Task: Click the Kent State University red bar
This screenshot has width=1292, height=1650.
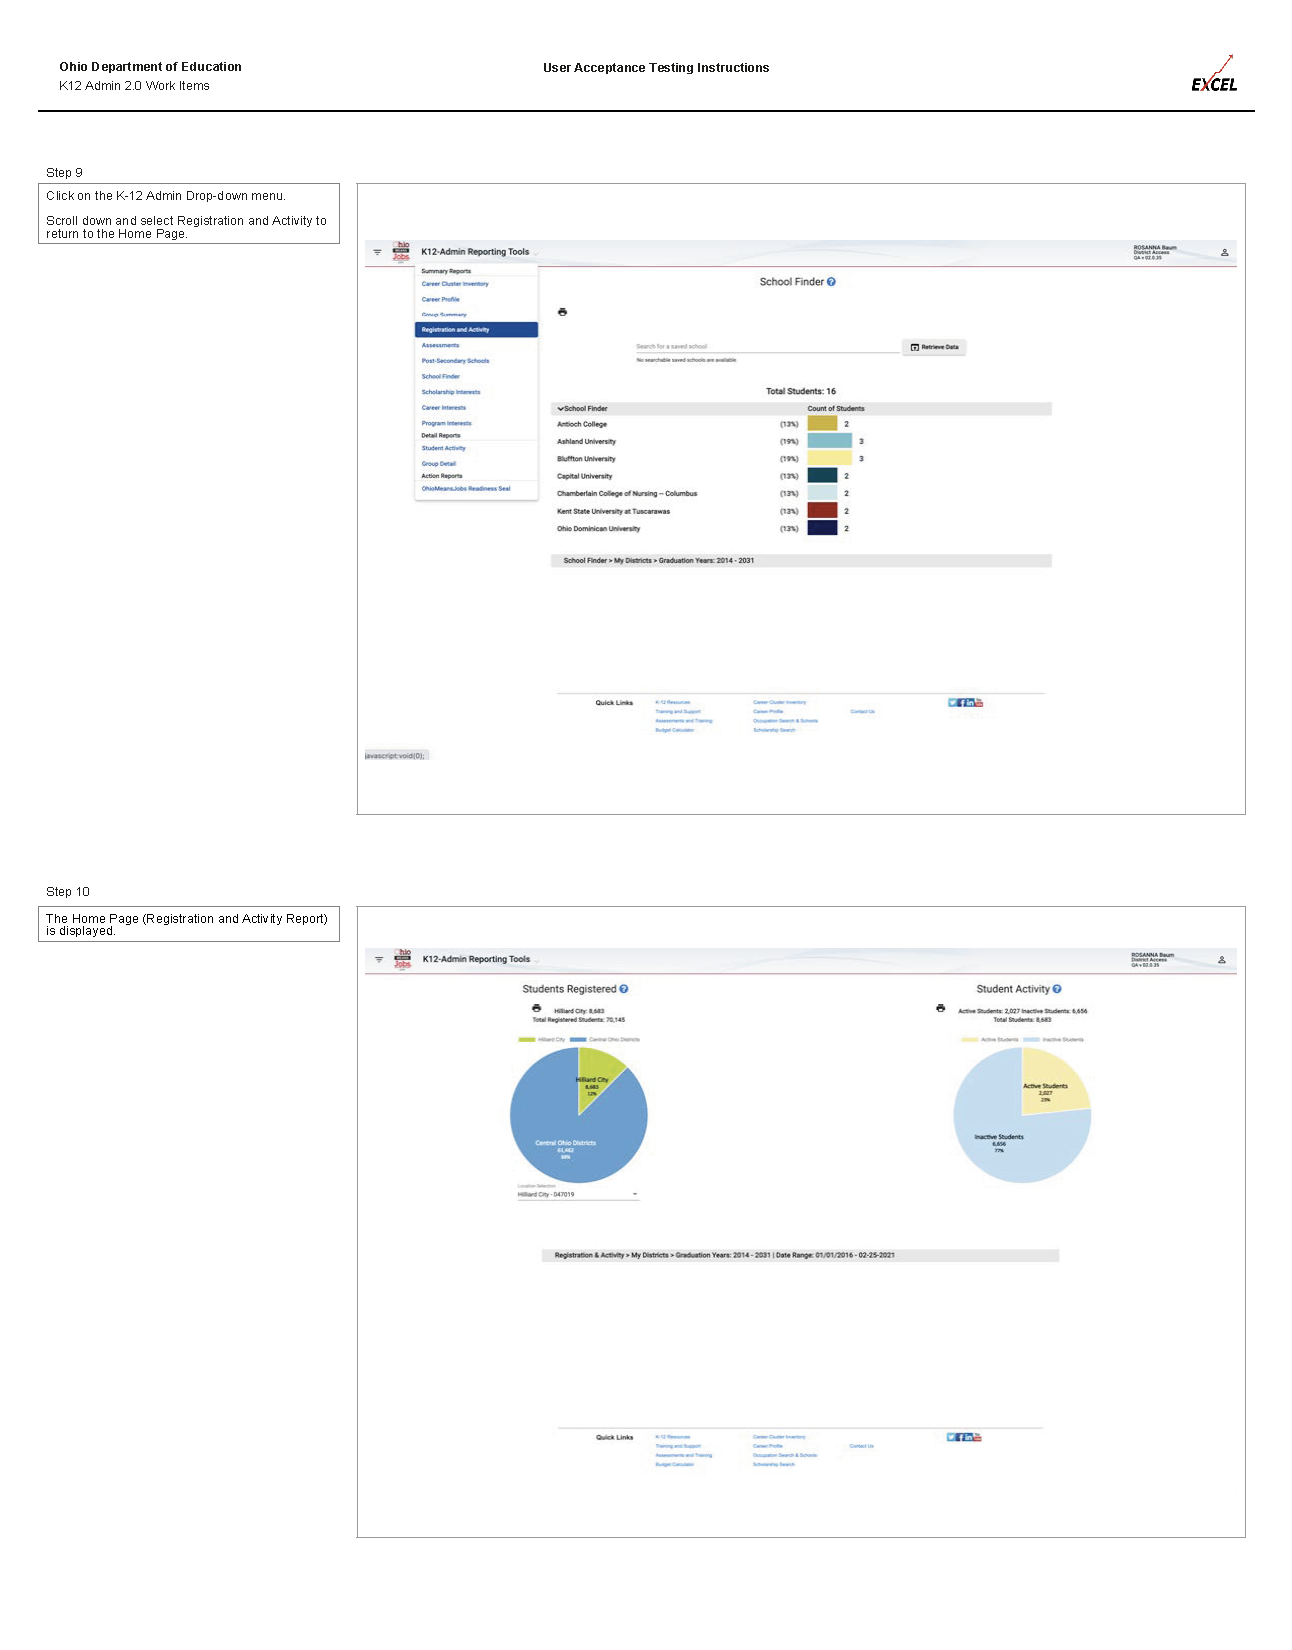Action: (822, 511)
